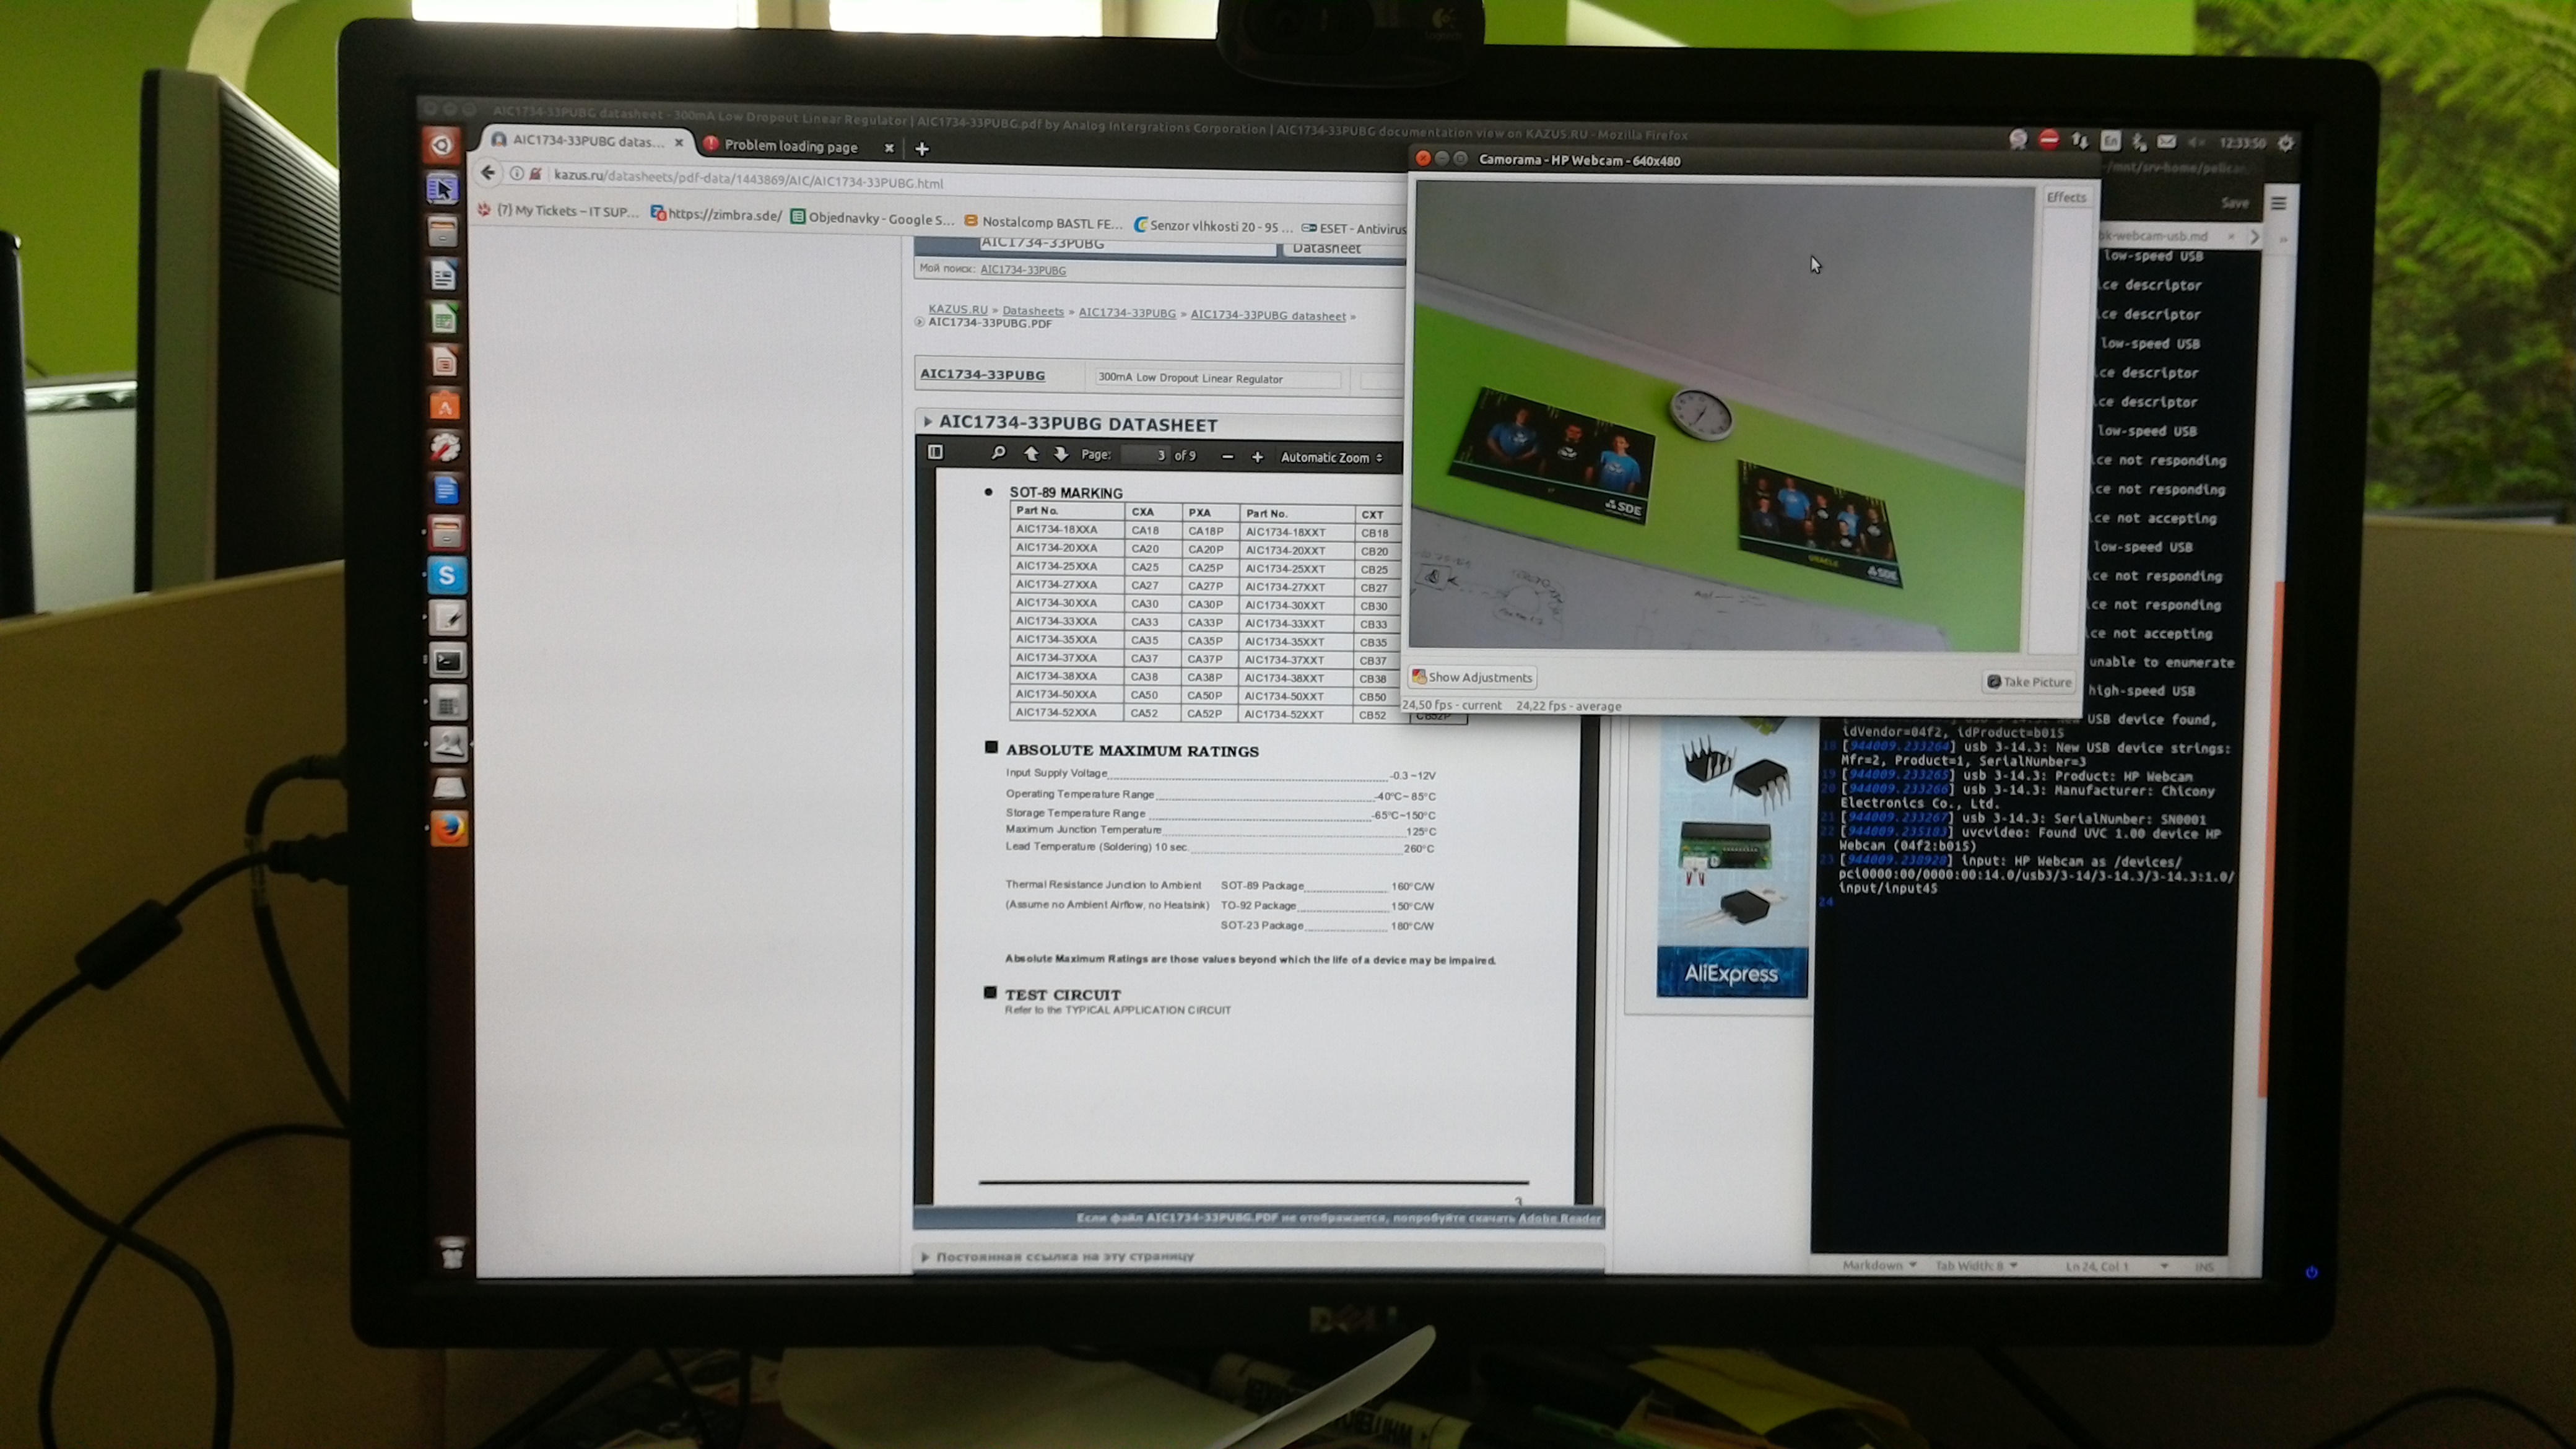This screenshot has width=2576, height=1449.
Task: Open the Effects panel in Camorama
Action: tap(2066, 197)
